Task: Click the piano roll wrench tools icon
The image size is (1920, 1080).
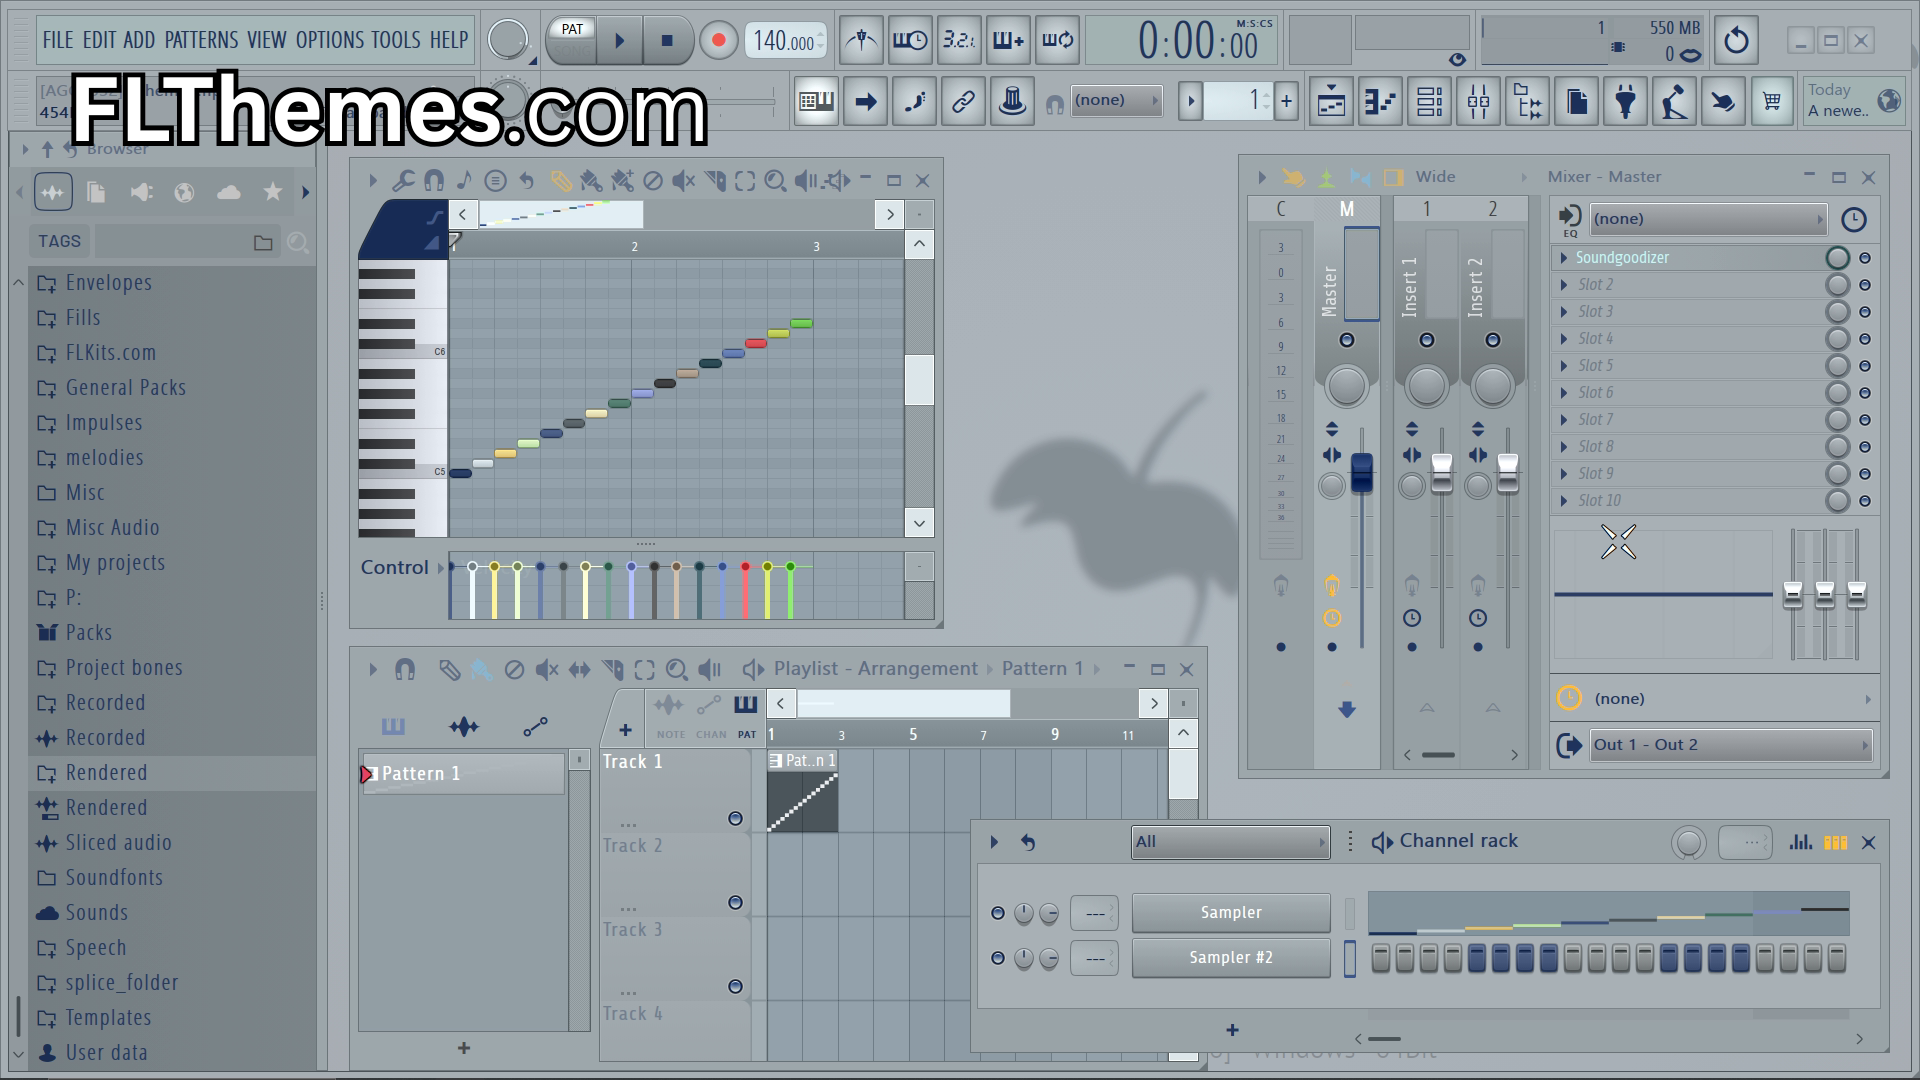Action: coord(403,181)
